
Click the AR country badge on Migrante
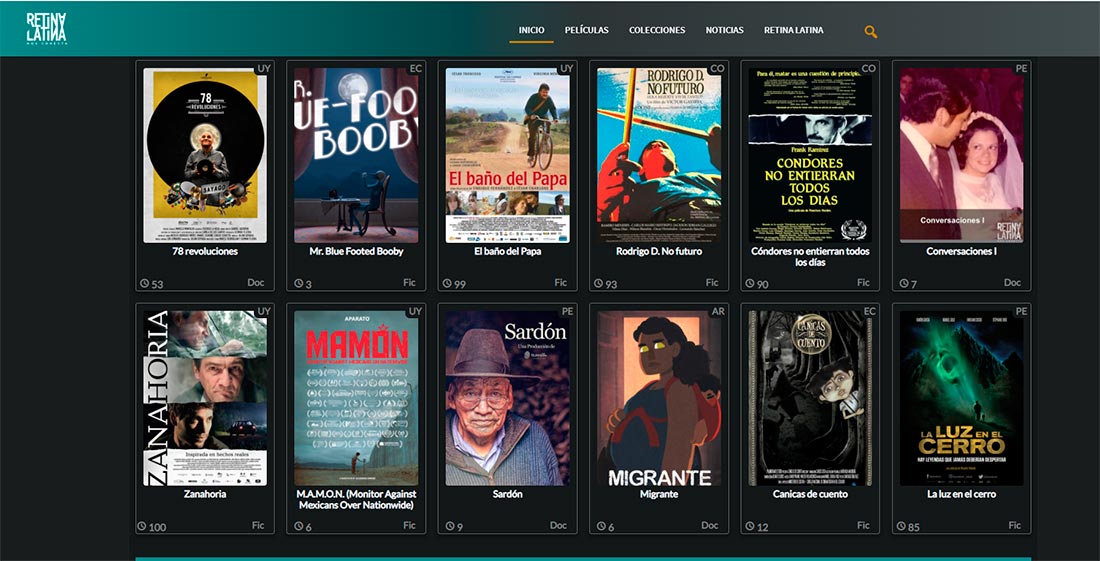click(x=718, y=311)
